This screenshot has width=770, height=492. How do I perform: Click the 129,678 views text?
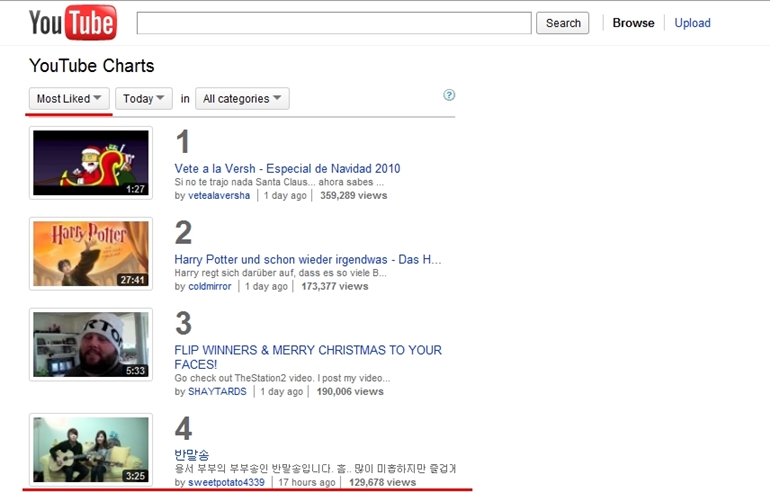[x=383, y=482]
